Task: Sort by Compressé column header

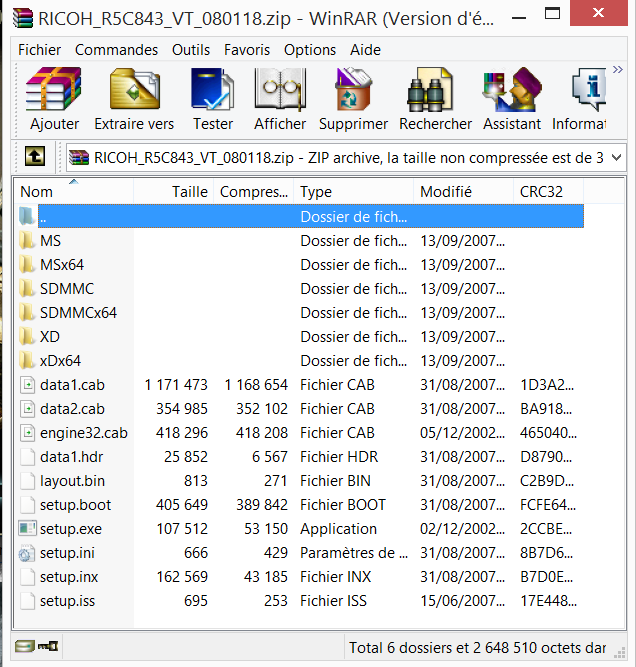Action: tap(254, 192)
